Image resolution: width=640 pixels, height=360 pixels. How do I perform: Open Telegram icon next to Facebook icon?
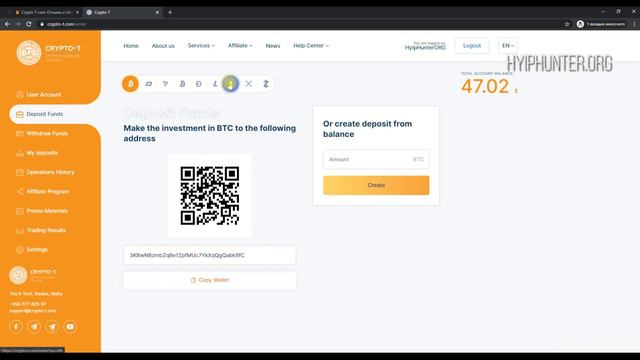pyautogui.click(x=34, y=327)
